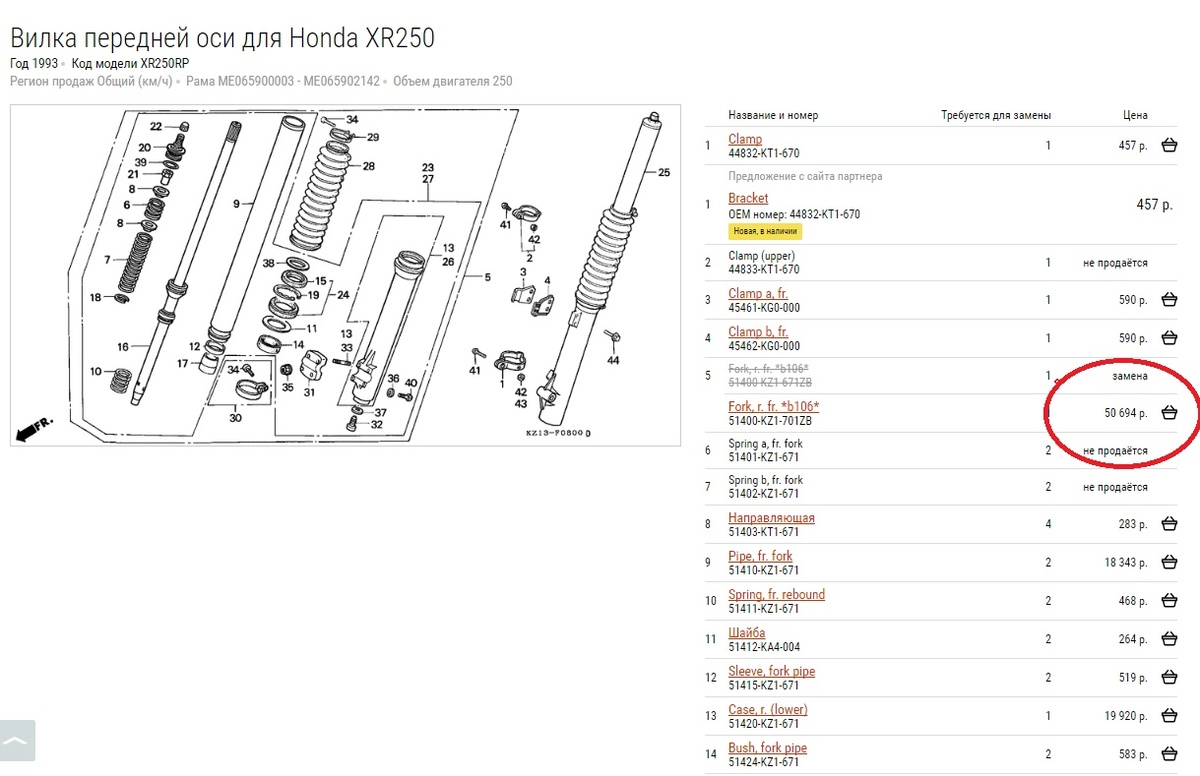Select the 'Clamp (upper)' part name

762,256
